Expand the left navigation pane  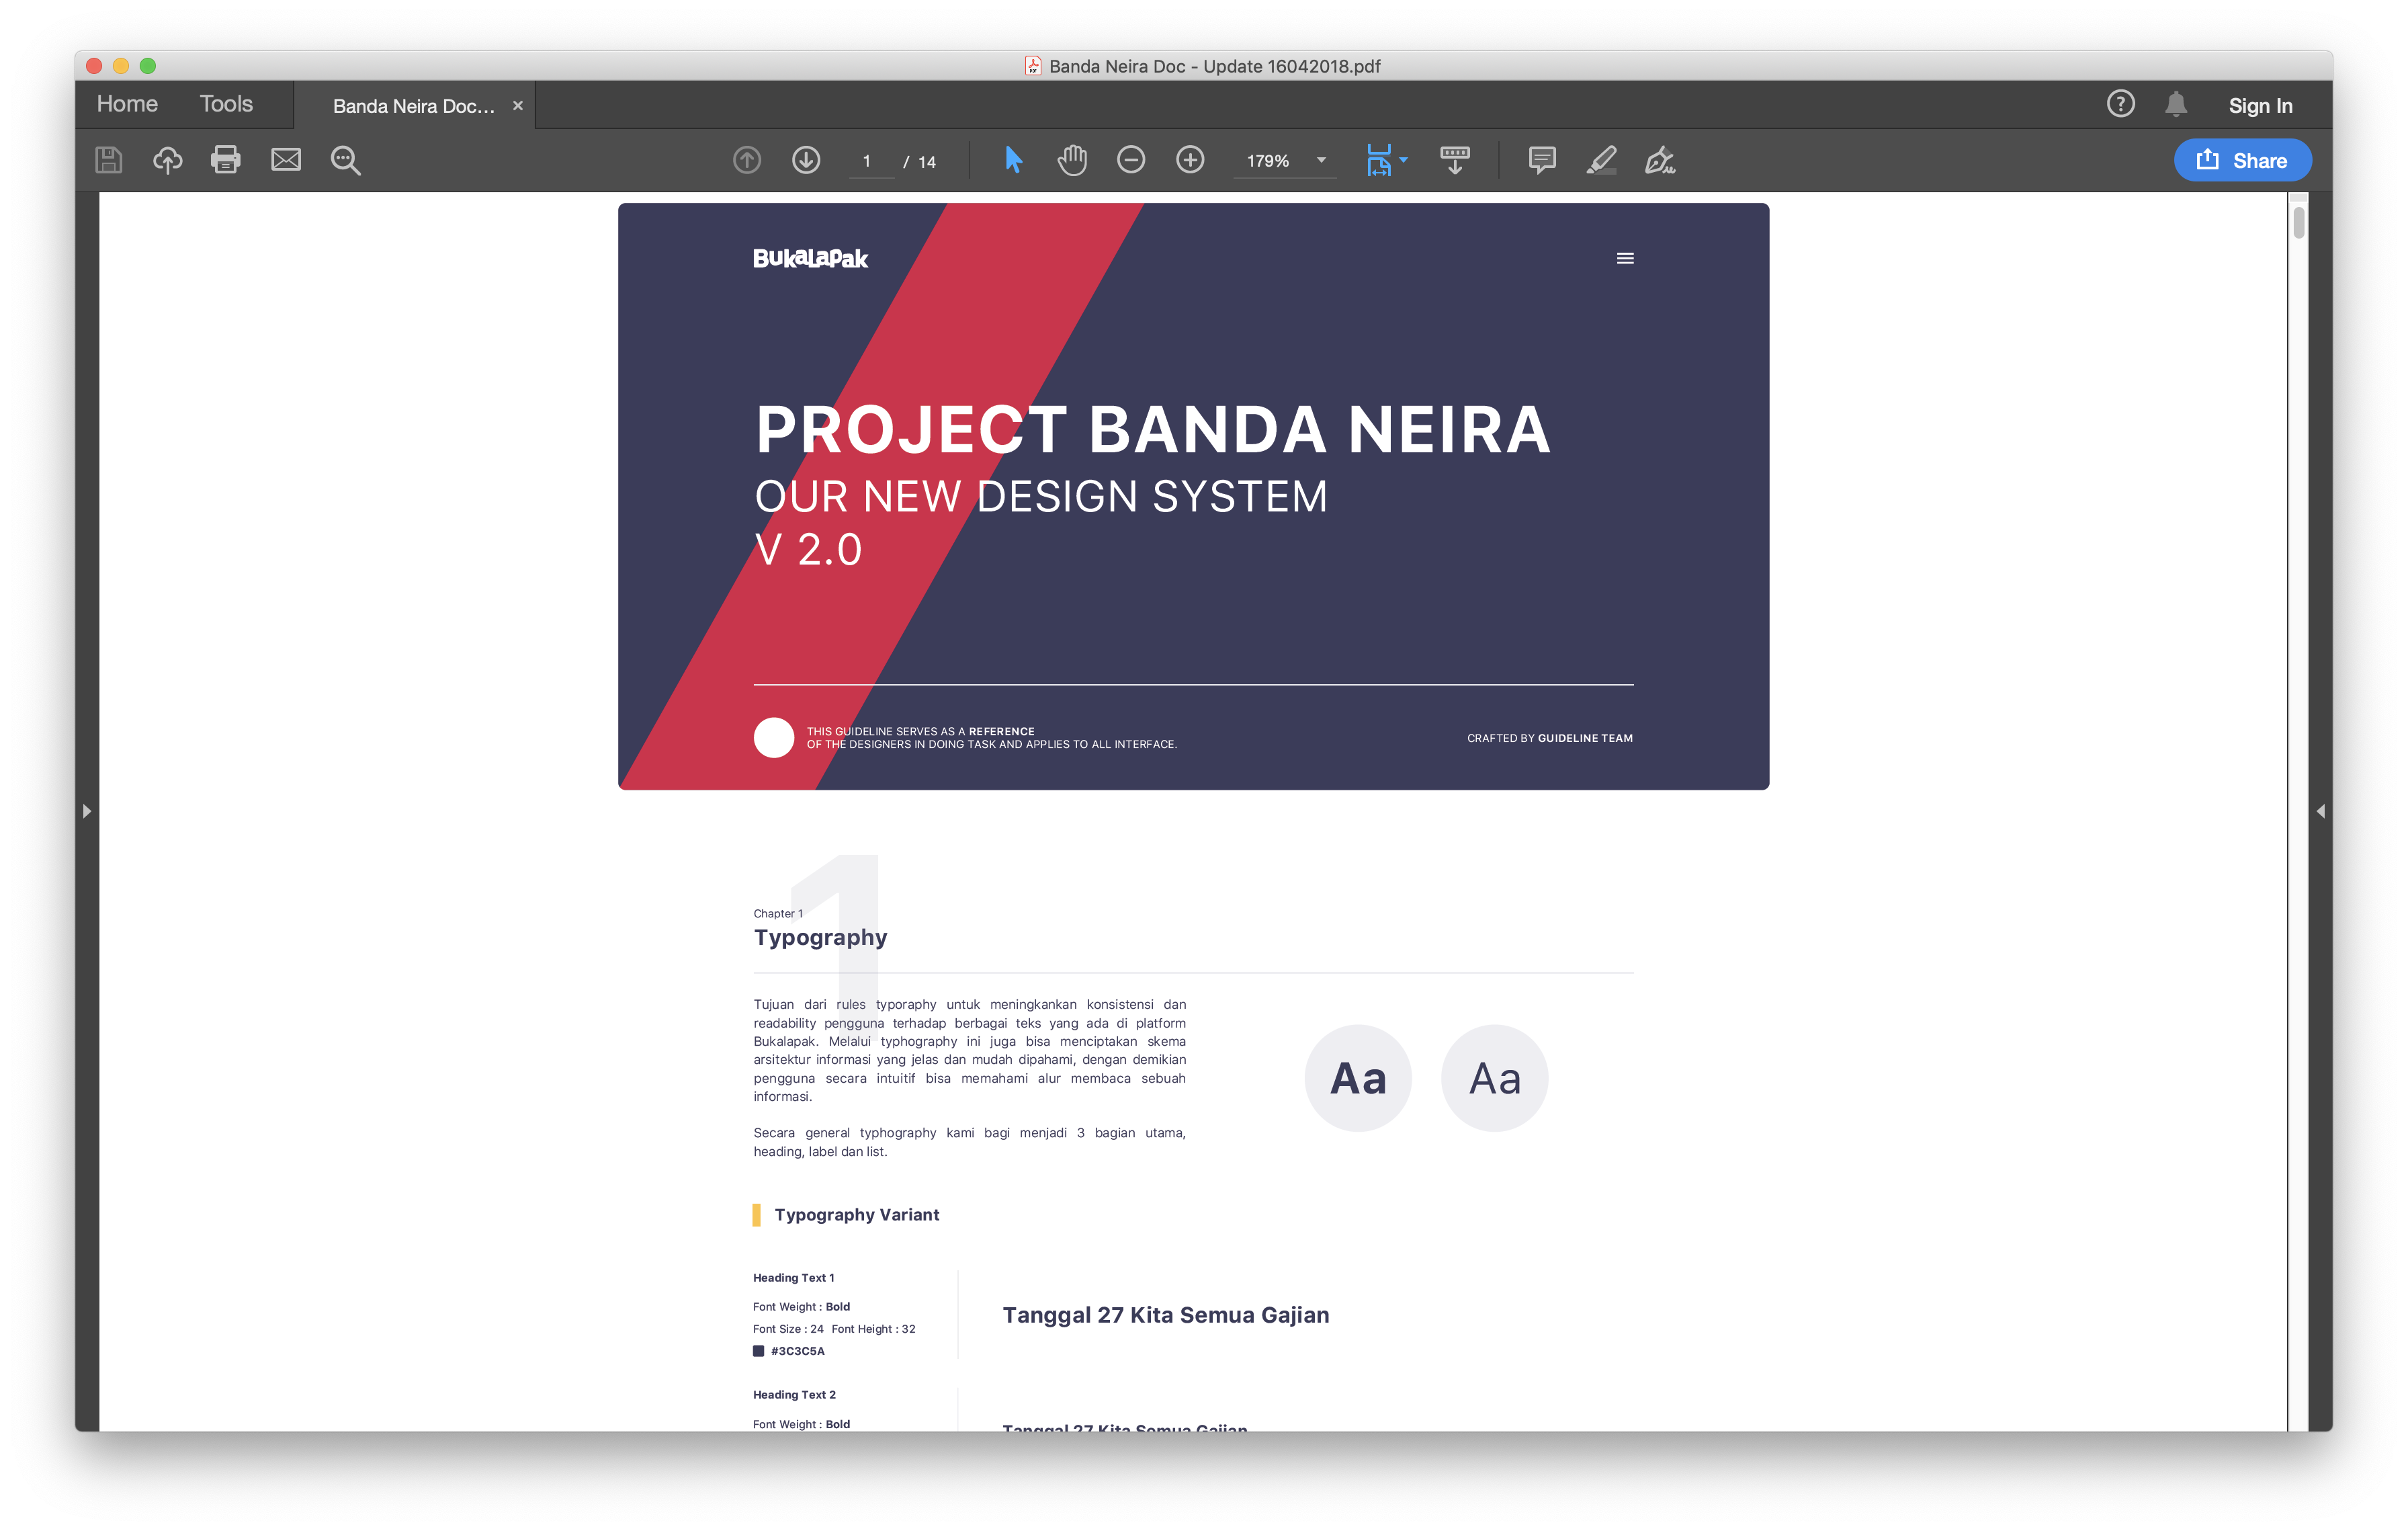click(87, 811)
